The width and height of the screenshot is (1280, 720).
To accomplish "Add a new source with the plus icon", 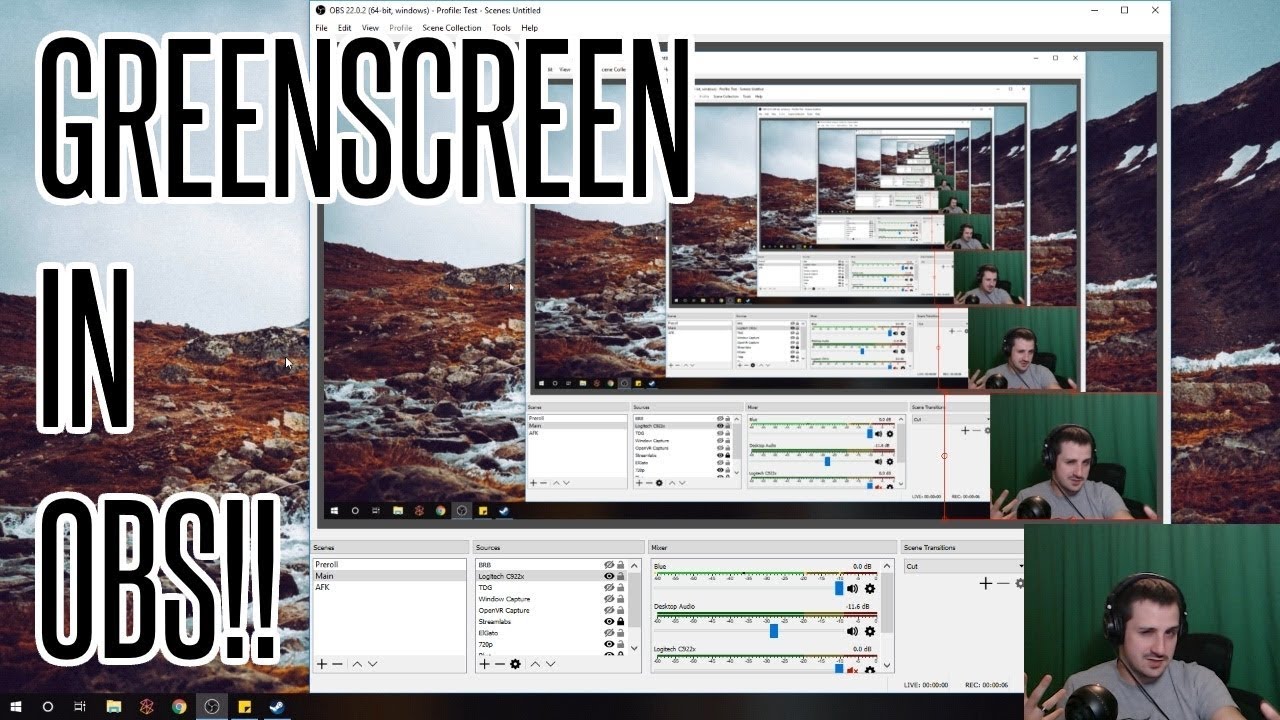I will (484, 664).
